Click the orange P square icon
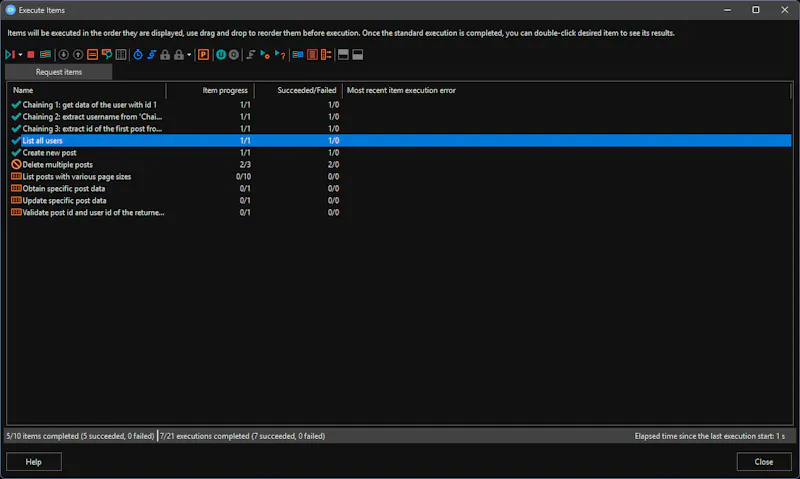This screenshot has height=479, width=800. tap(203, 55)
